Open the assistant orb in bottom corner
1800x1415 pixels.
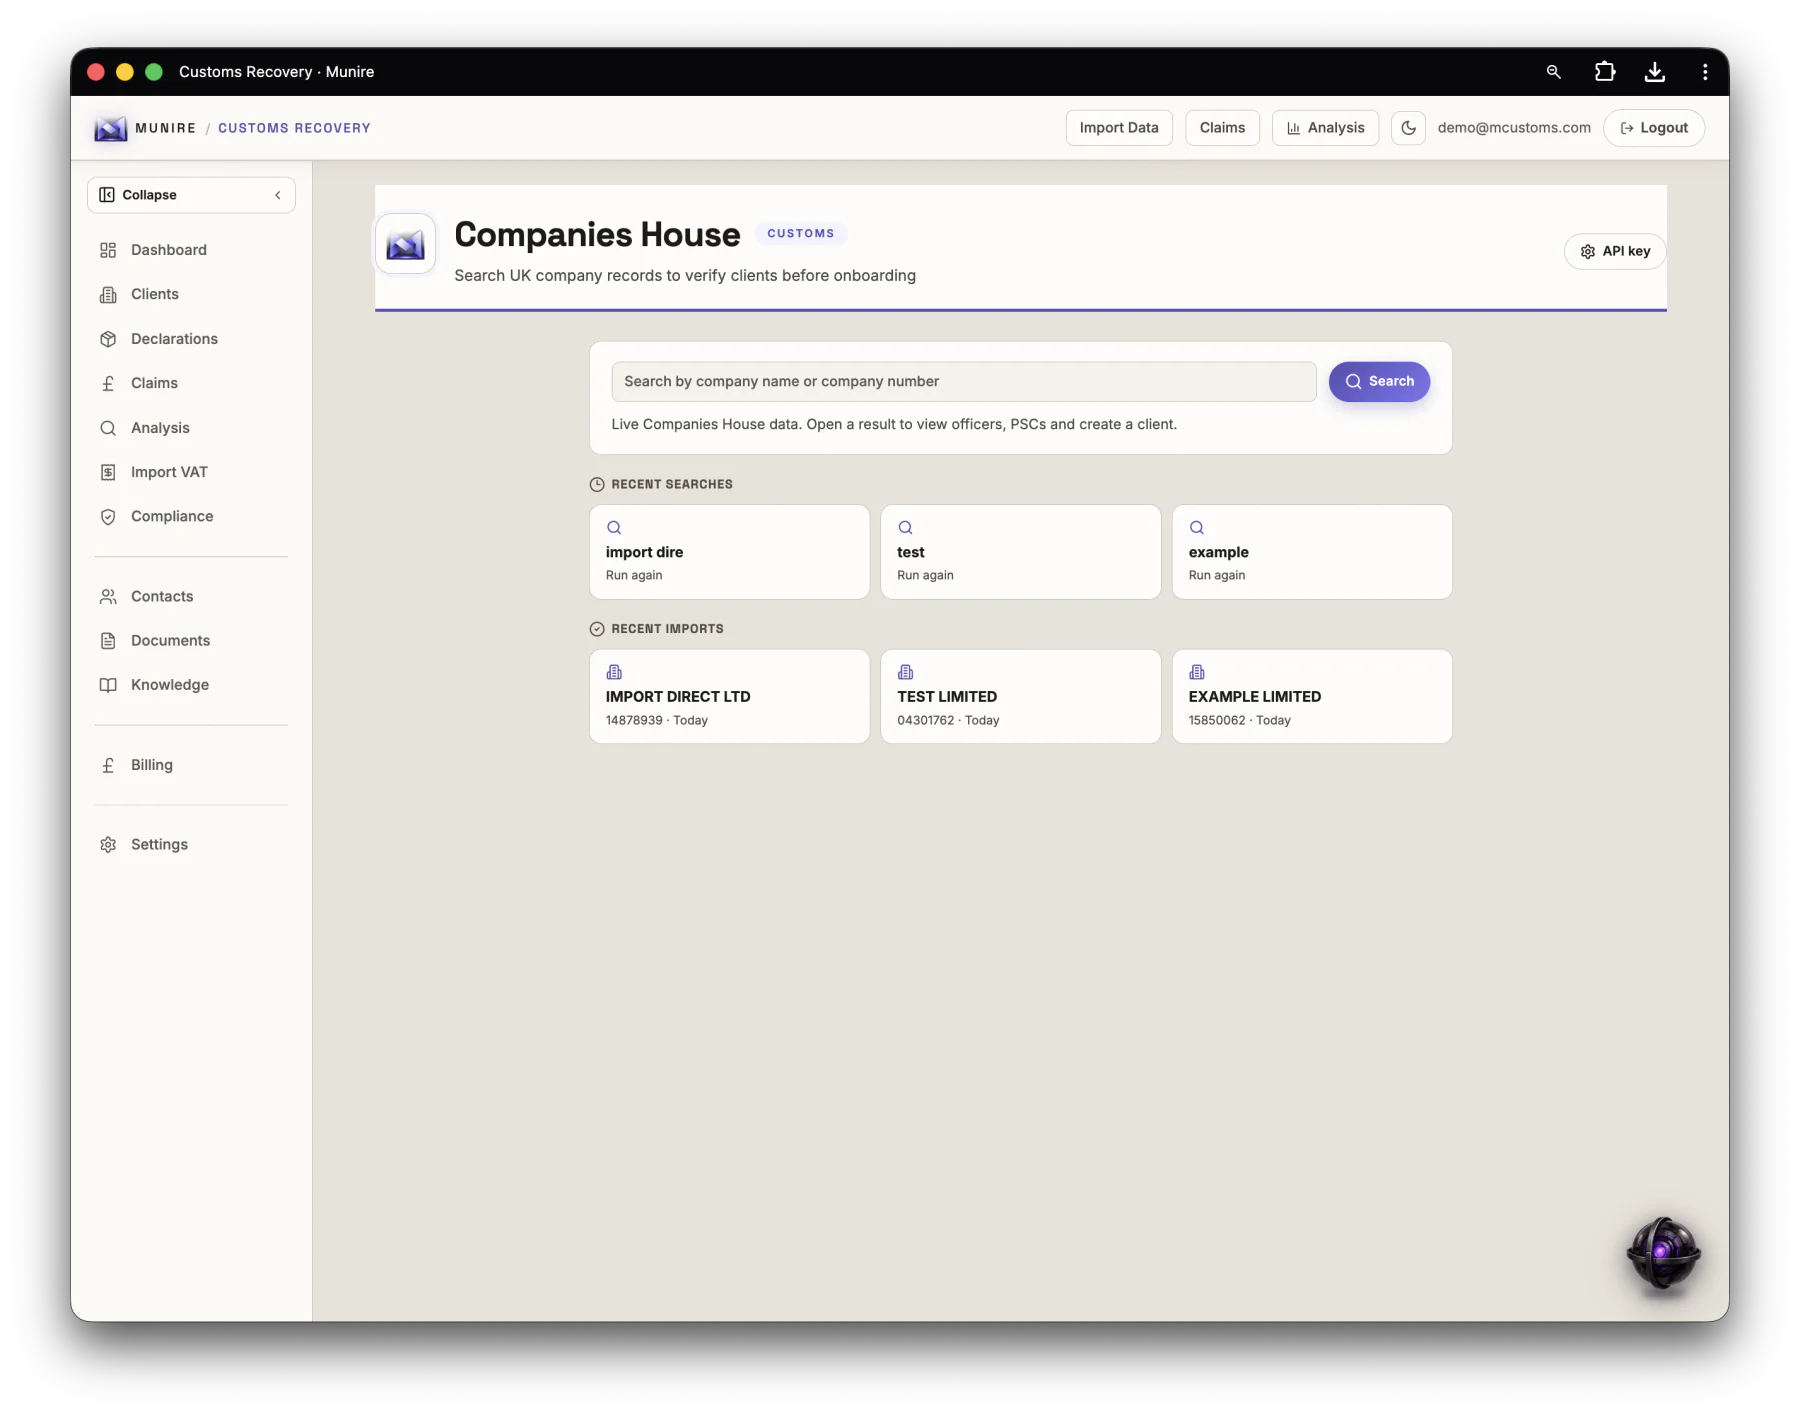1663,1253
